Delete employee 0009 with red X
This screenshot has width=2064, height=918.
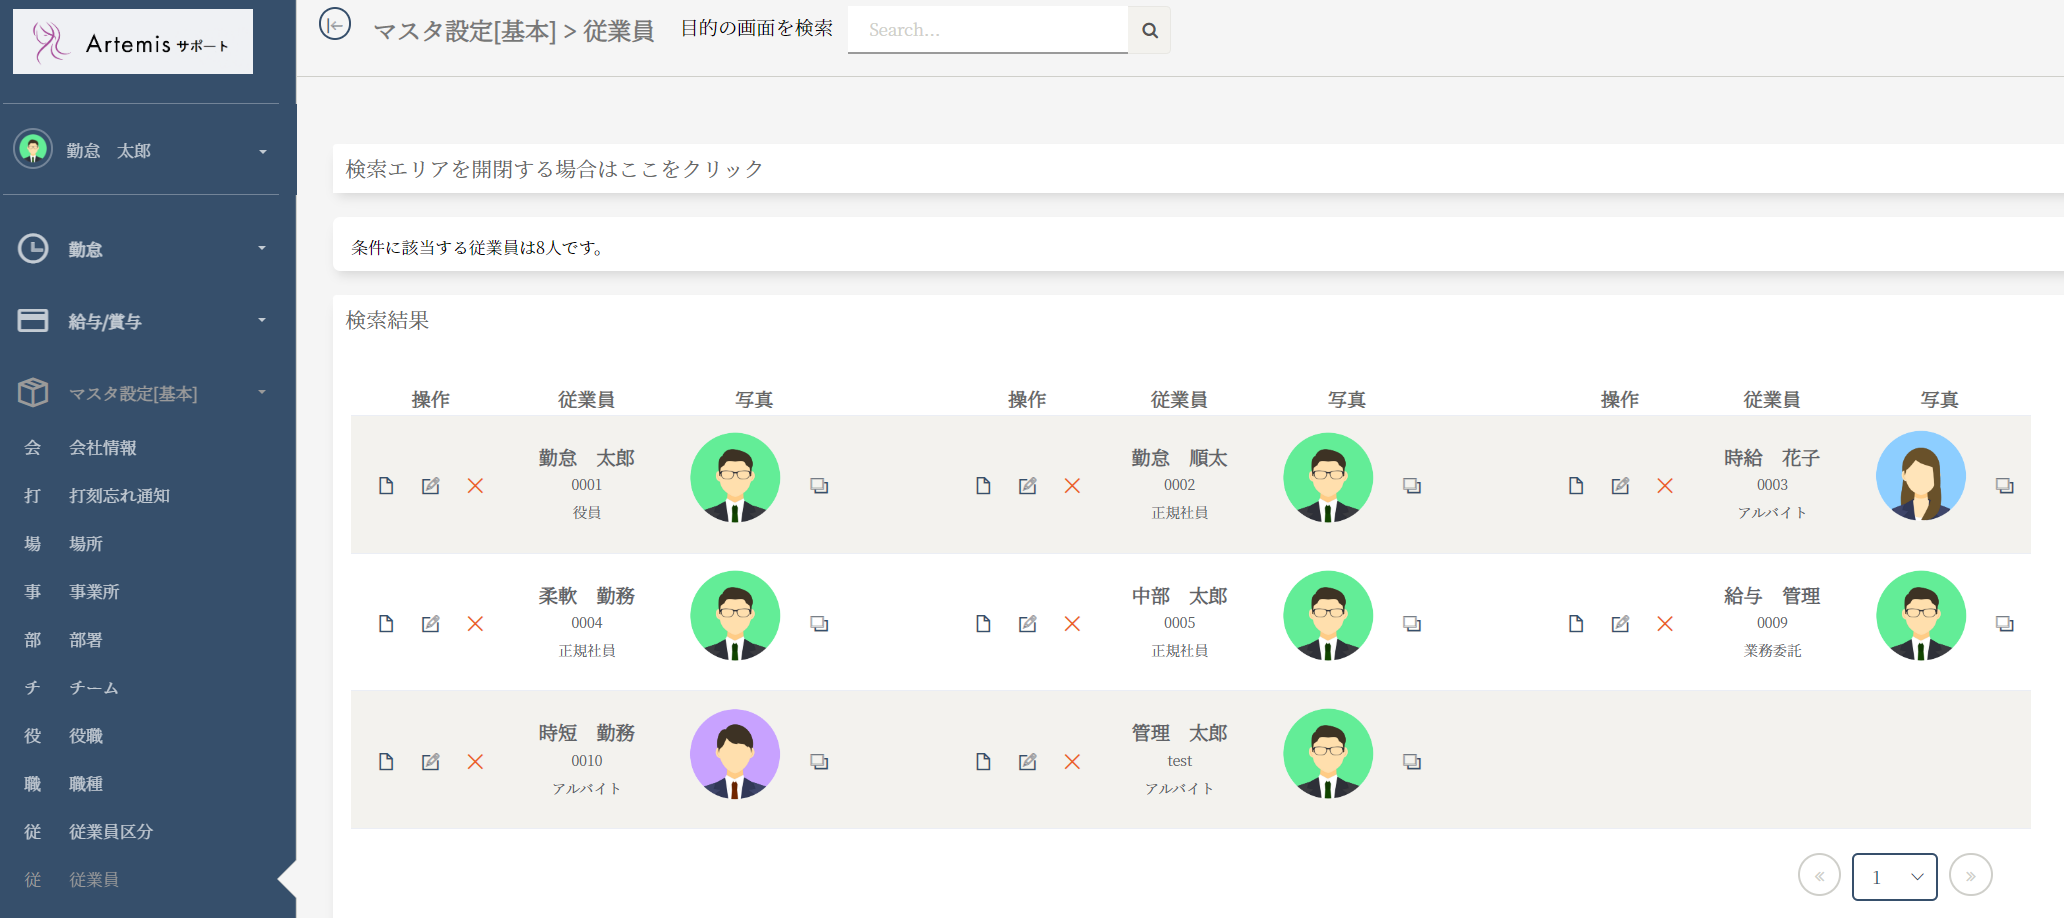click(1665, 624)
